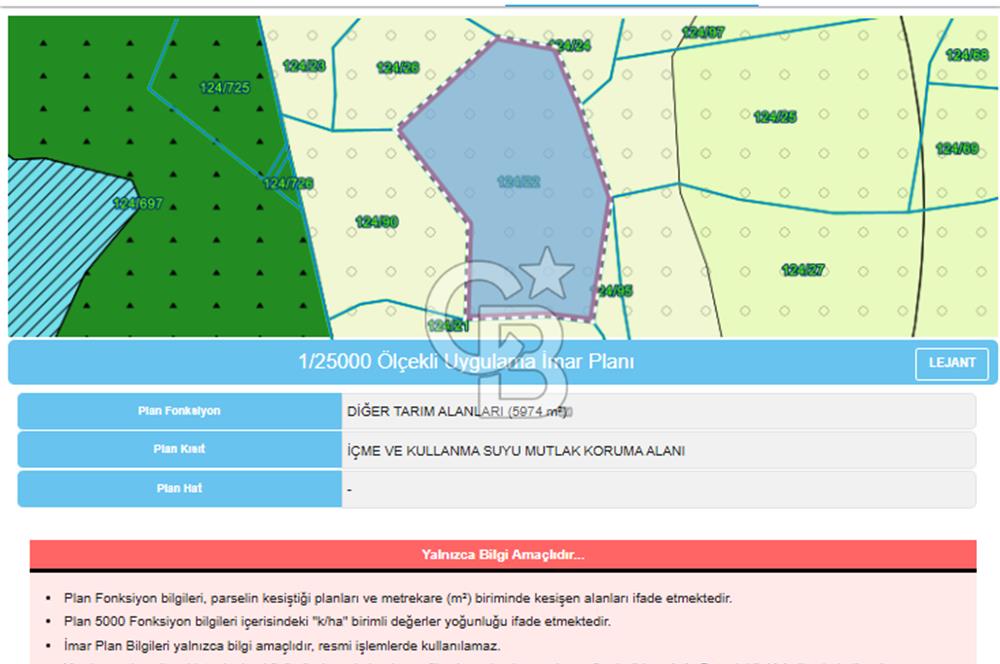
Task: Click parcel label 124/27
Action: [x=801, y=268]
